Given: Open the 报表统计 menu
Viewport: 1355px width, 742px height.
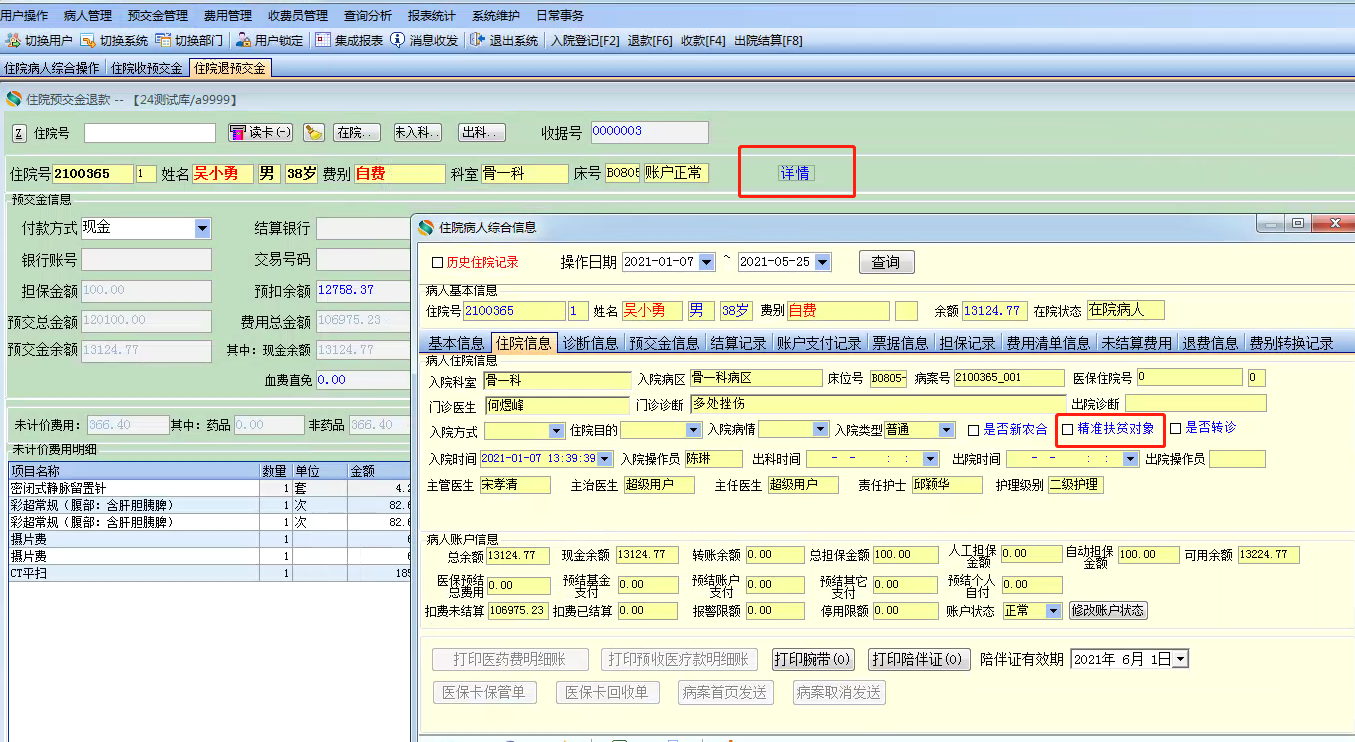Looking at the screenshot, I should point(432,16).
